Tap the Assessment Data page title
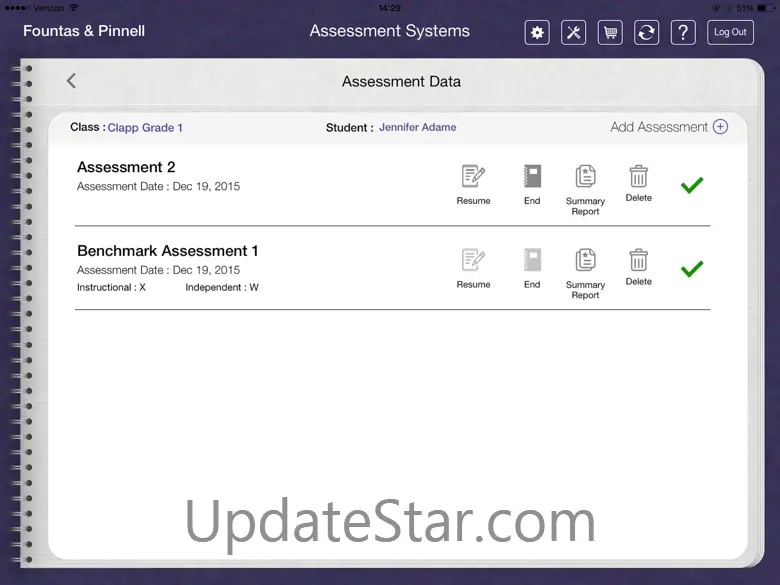 (x=401, y=82)
